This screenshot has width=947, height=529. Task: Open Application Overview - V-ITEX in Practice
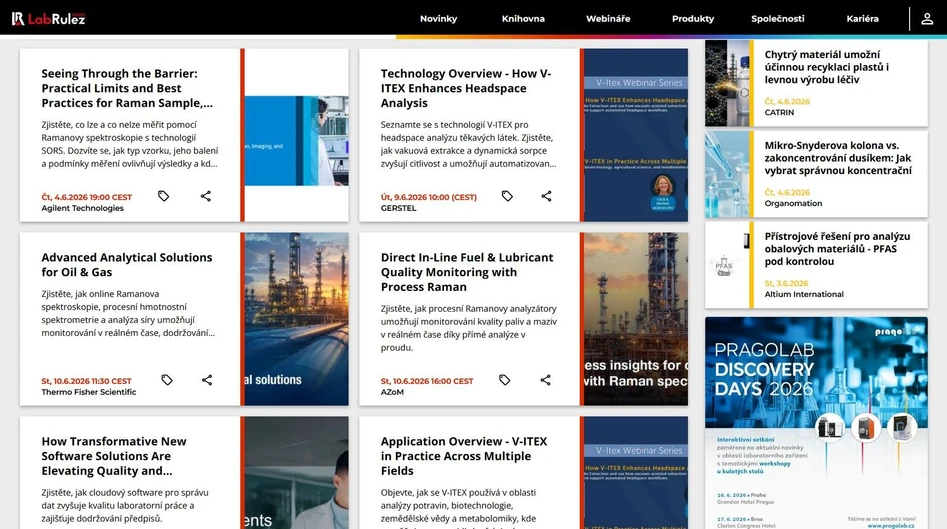(464, 456)
